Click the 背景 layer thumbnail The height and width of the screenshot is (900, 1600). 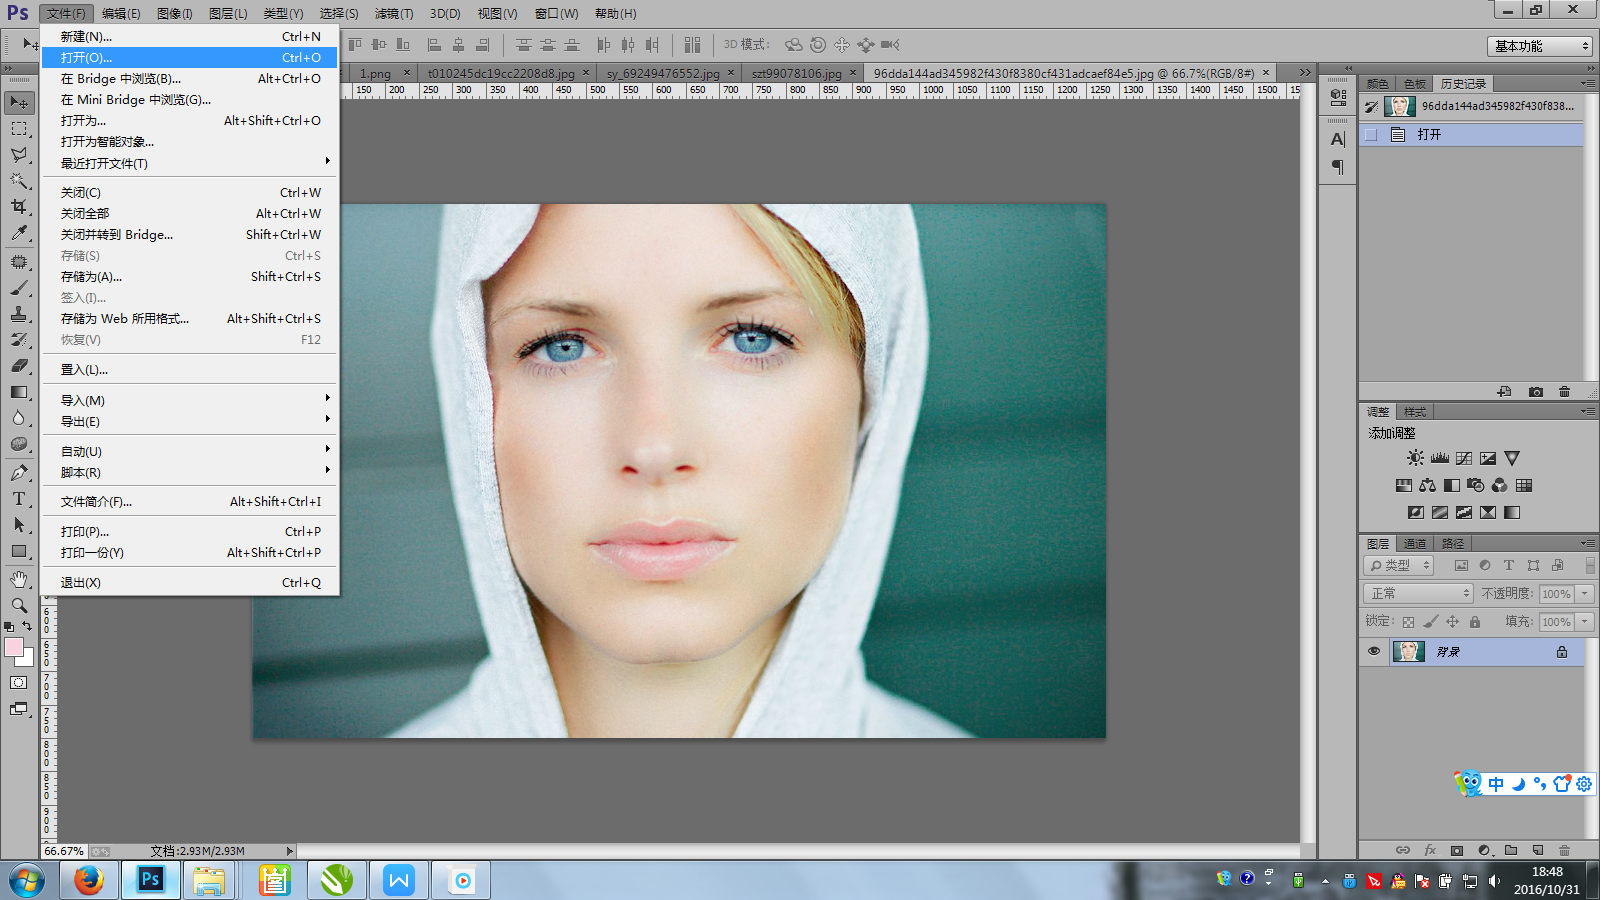1409,652
